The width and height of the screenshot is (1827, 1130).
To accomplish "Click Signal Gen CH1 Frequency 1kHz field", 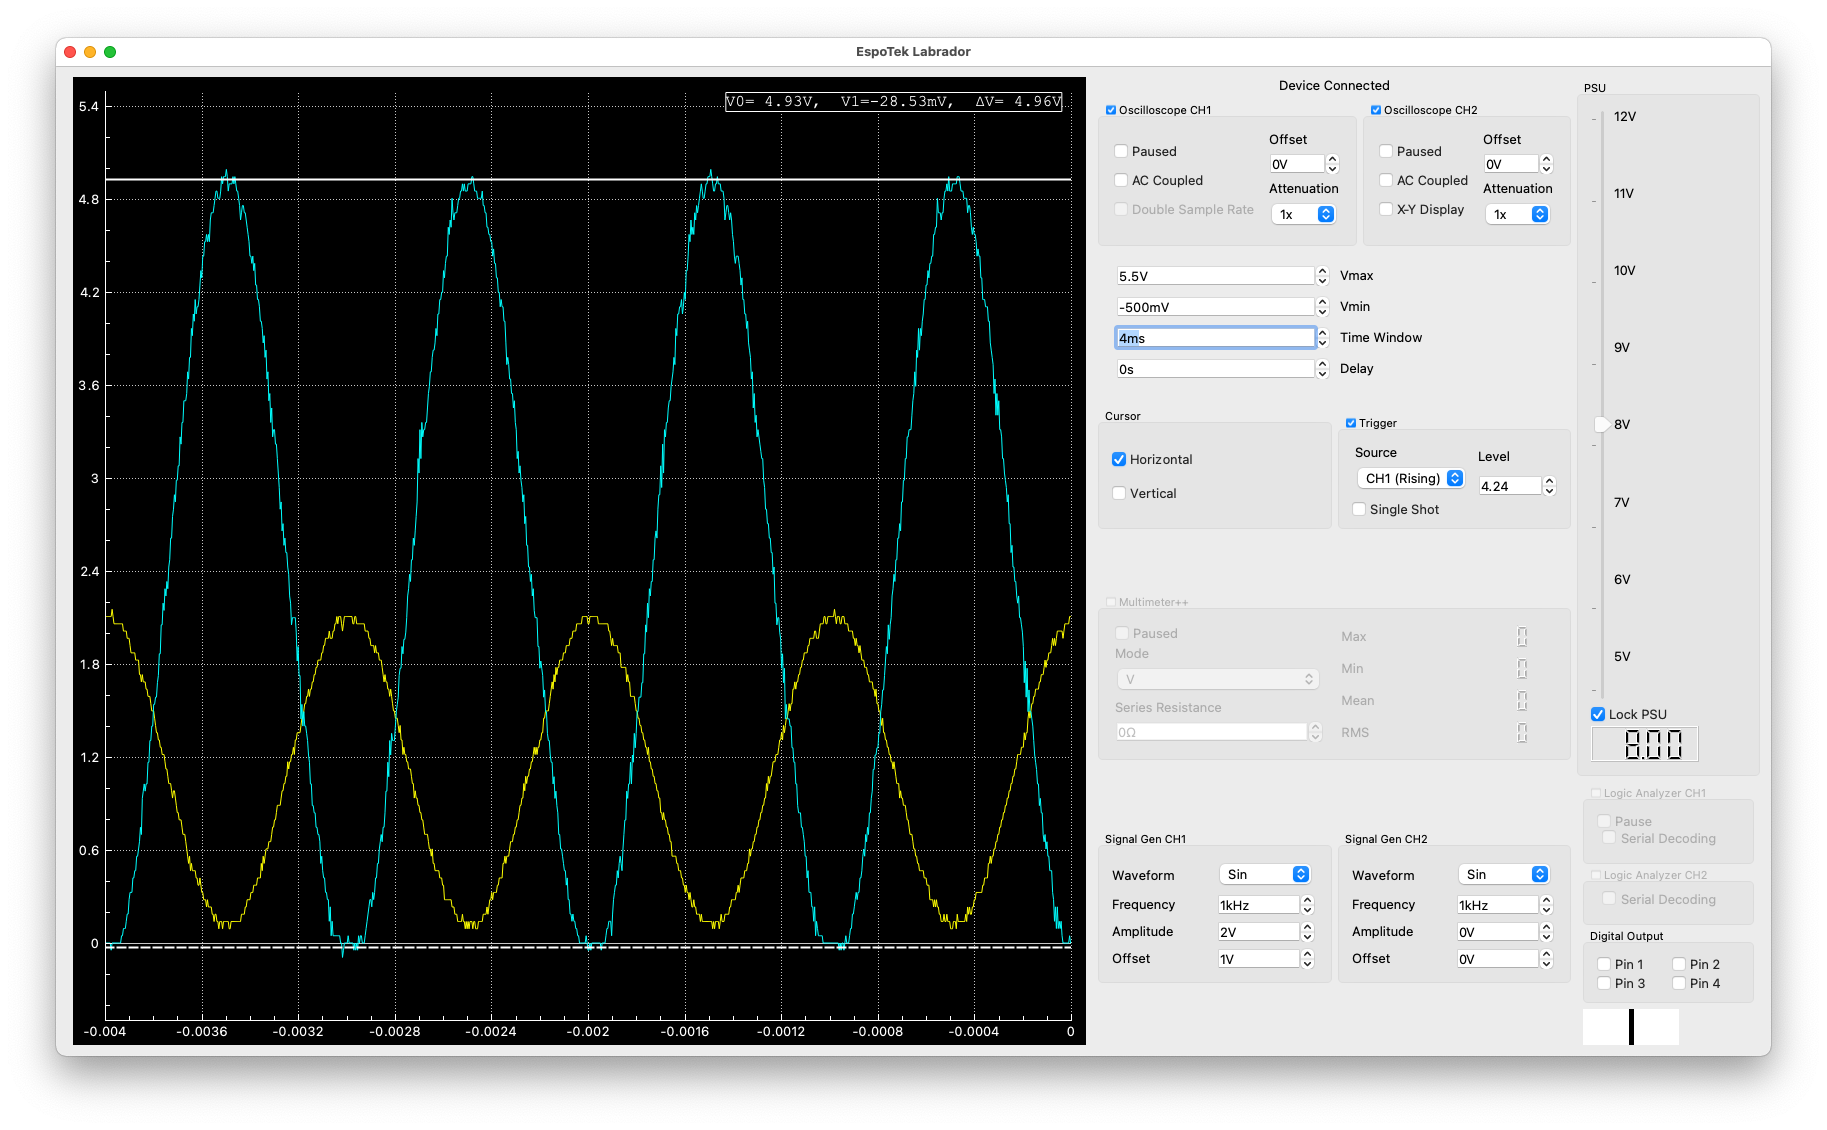I will click(x=1258, y=905).
